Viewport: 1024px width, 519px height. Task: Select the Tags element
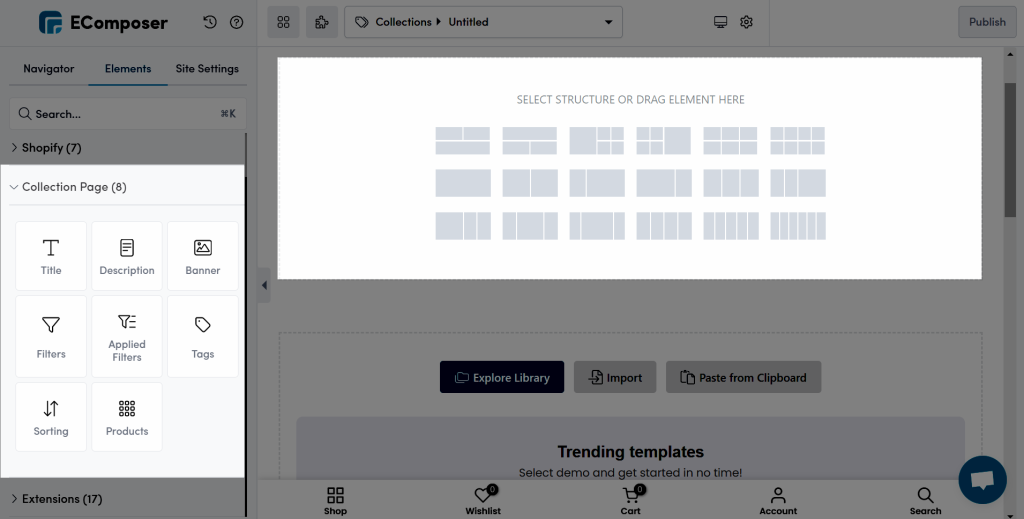pyautogui.click(x=202, y=336)
